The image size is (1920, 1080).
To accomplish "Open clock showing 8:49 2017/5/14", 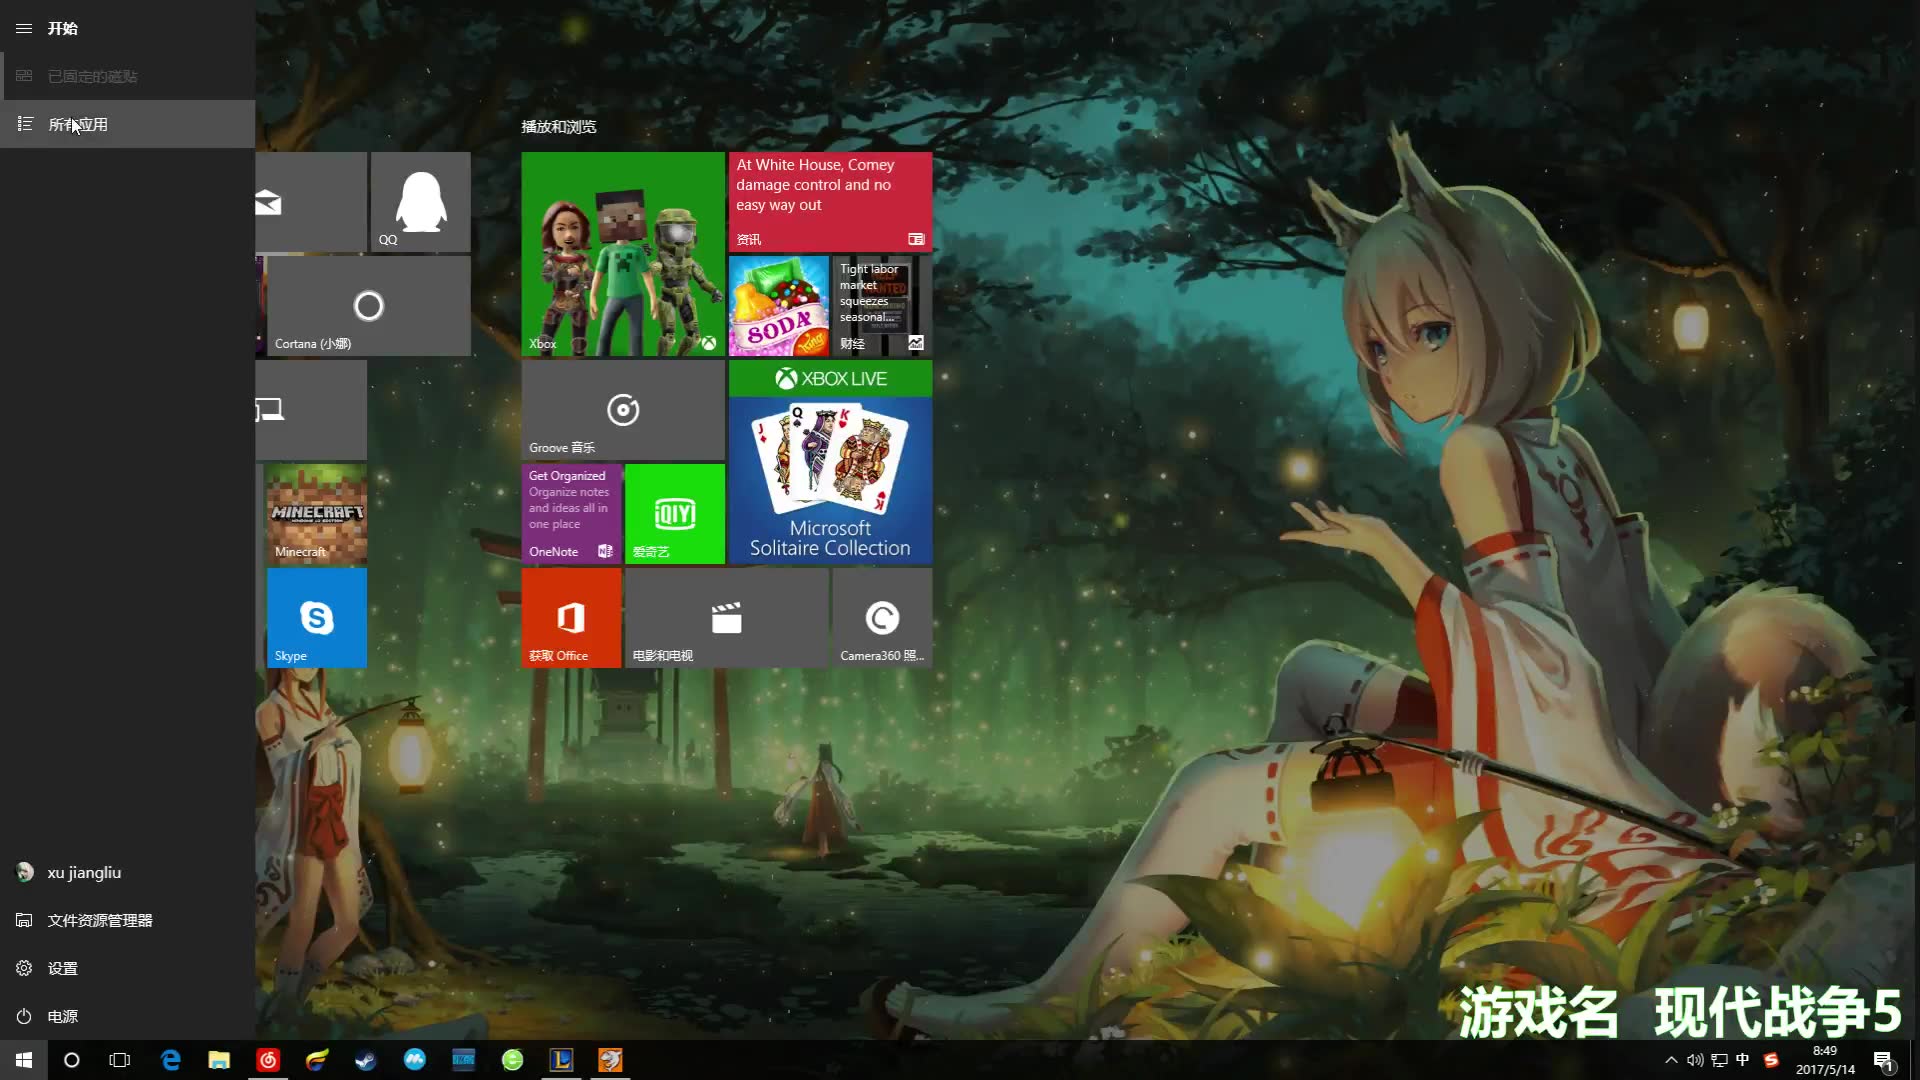I will [x=1825, y=1060].
